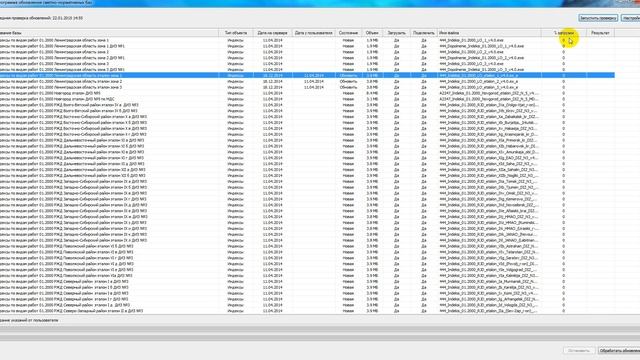Click the 'Запустить проверку' button
The image size is (640, 360).
[x=598, y=18]
